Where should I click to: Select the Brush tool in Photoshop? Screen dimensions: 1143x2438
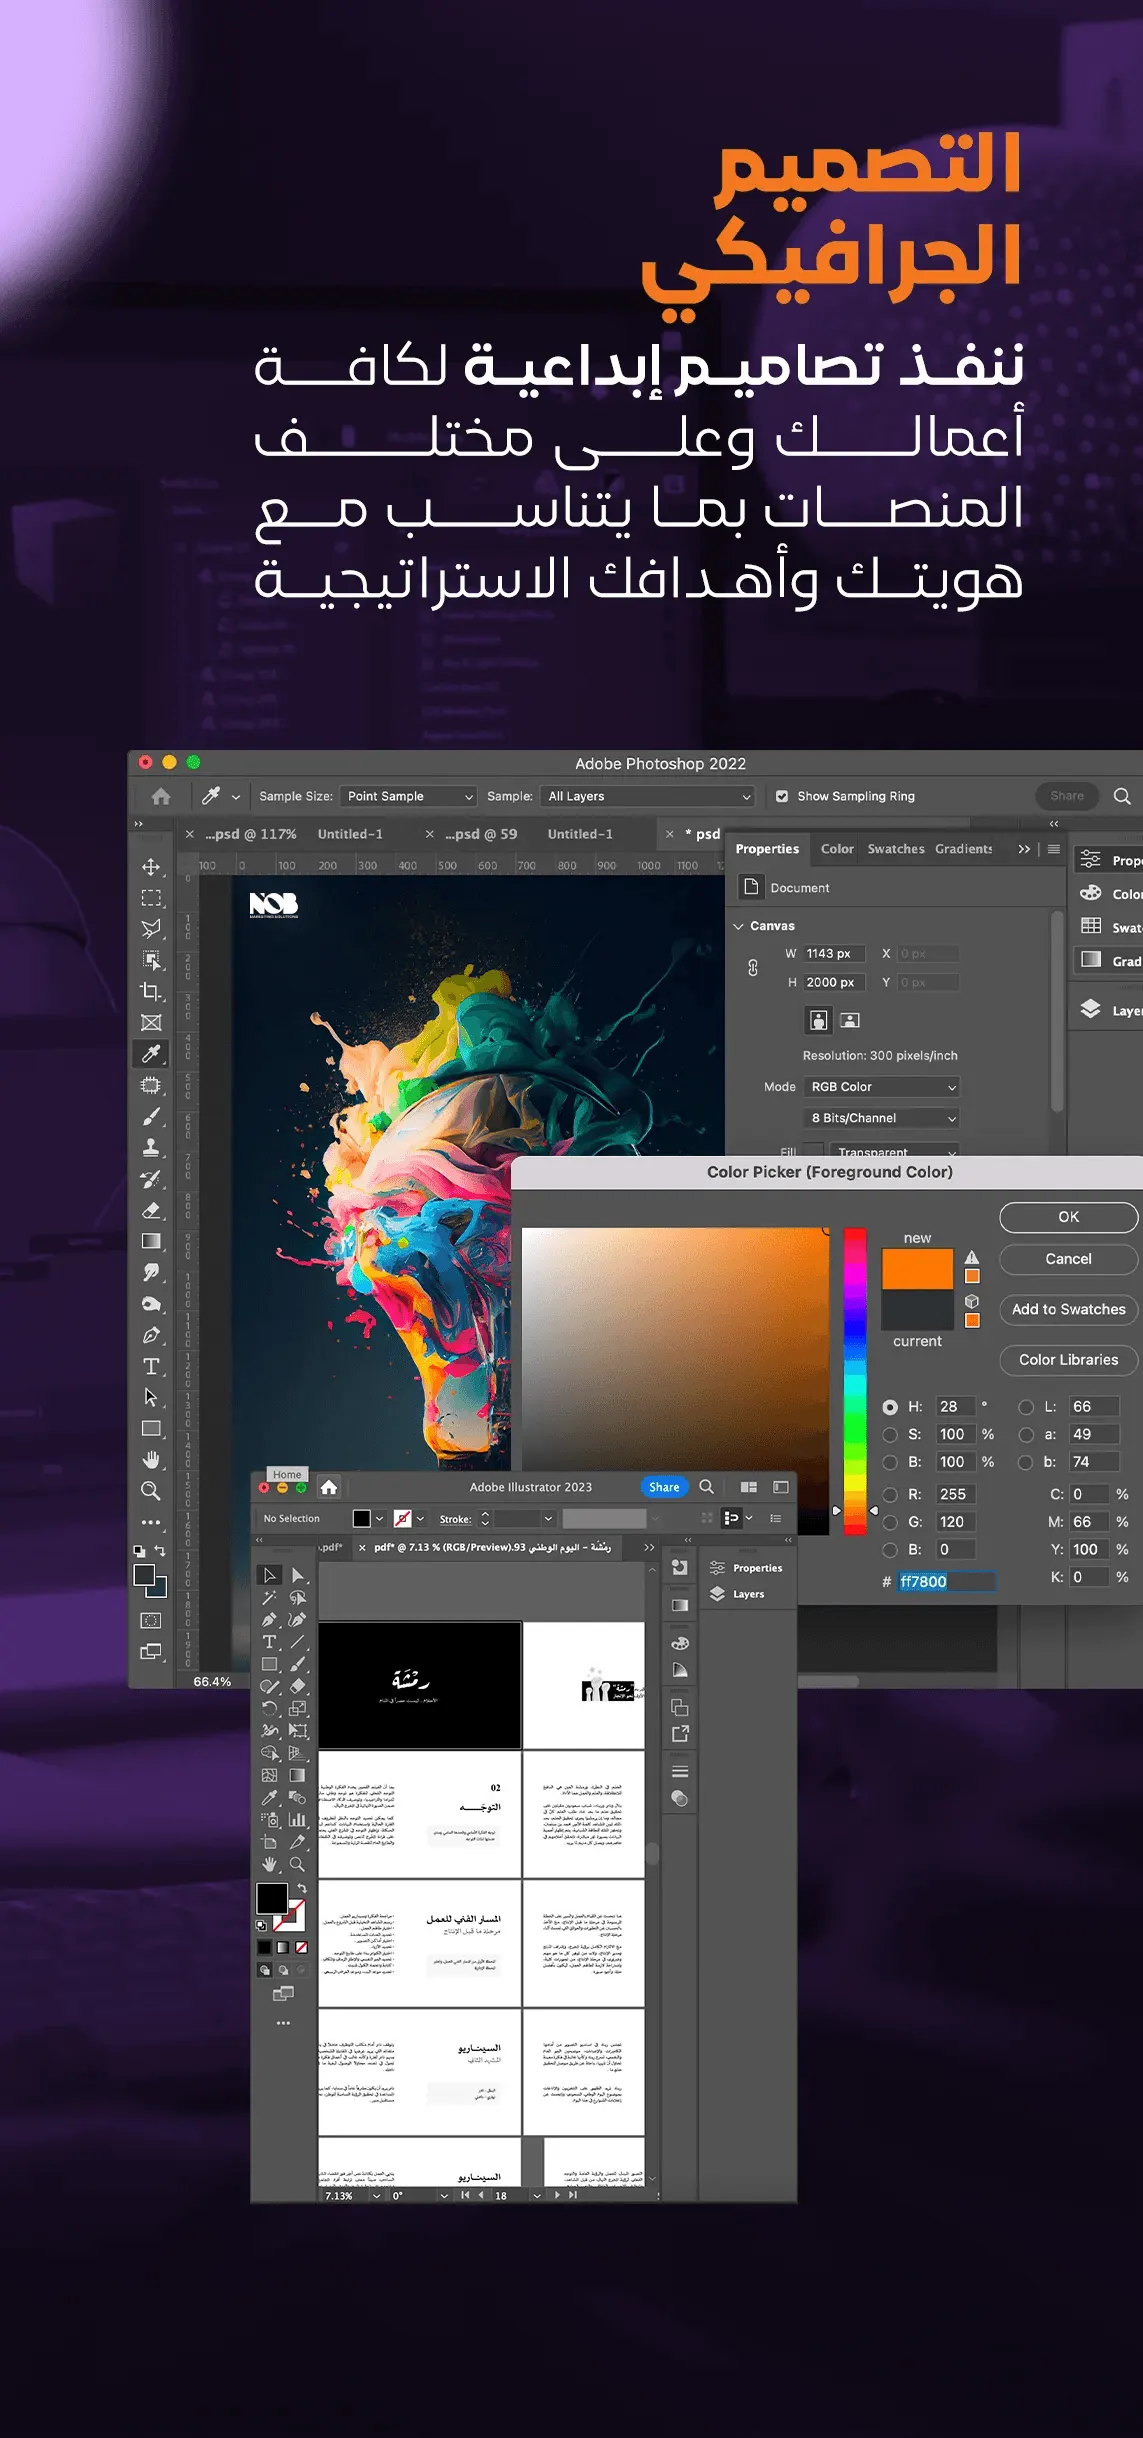pos(151,1116)
